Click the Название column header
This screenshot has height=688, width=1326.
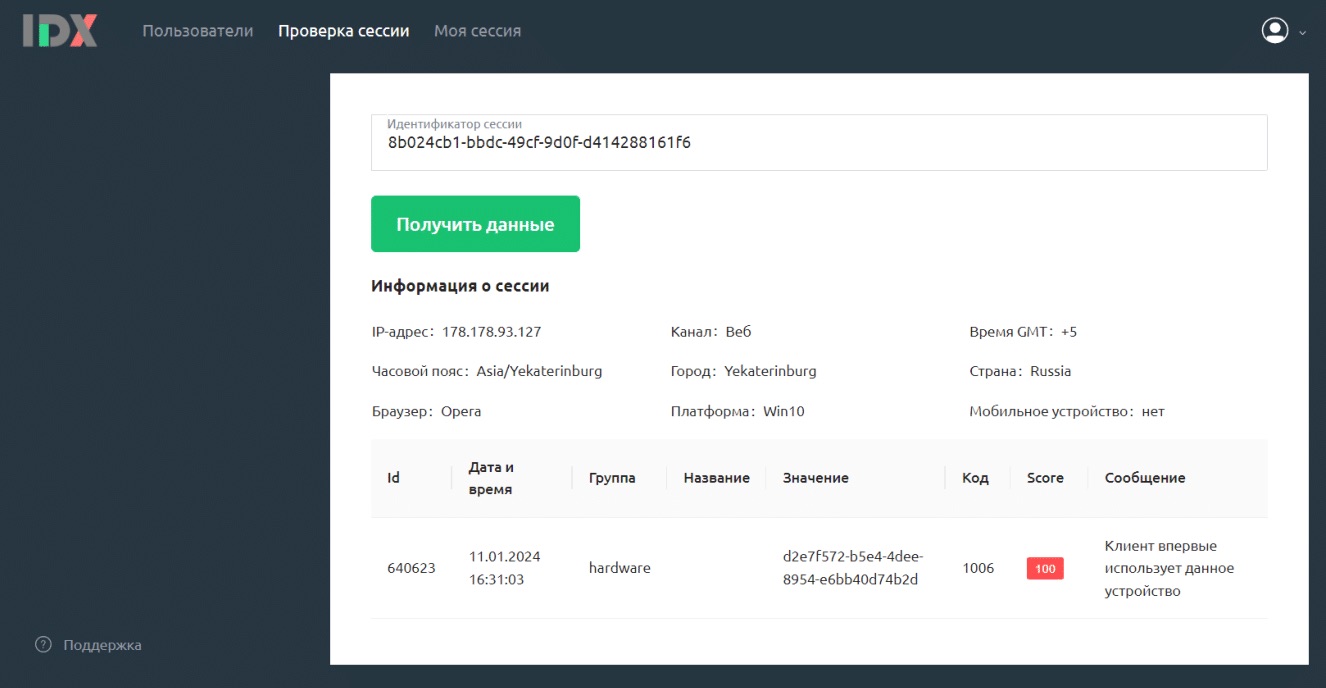click(717, 478)
